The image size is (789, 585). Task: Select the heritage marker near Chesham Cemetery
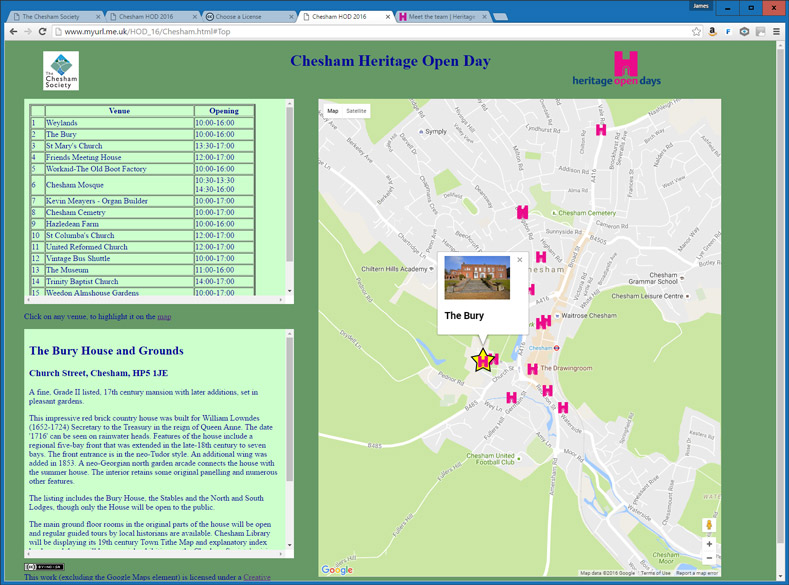[523, 212]
